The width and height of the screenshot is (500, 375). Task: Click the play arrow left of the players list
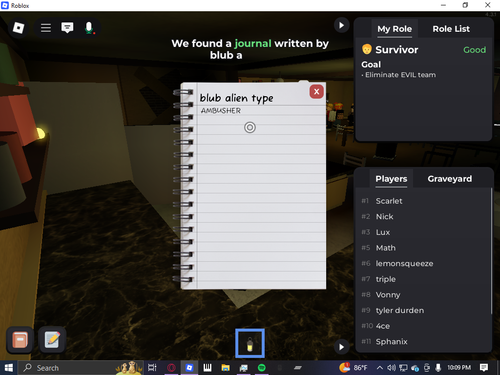(x=341, y=347)
